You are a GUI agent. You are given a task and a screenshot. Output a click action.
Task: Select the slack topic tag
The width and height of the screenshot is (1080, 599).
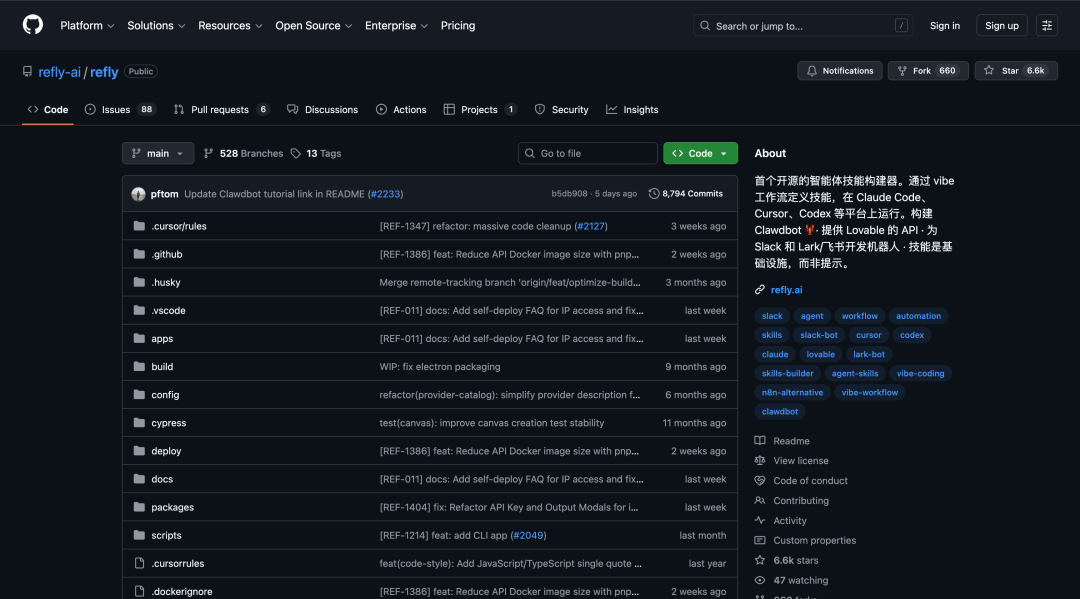click(772, 316)
